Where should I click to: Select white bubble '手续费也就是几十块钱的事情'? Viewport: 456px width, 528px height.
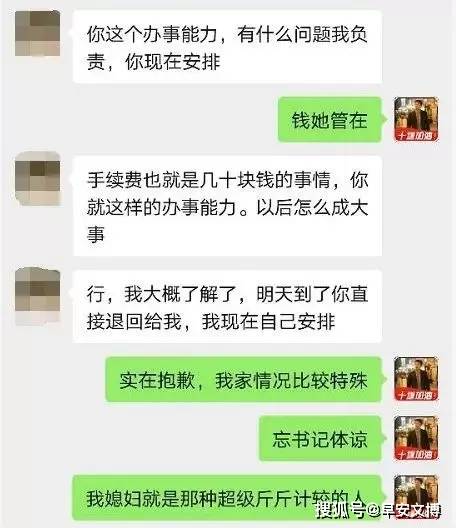(227, 206)
